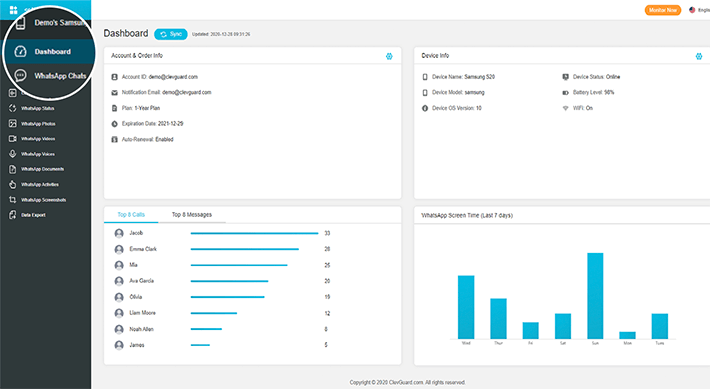710x389 pixels.
Task: Open the WhatsApp Photos sidebar icon
Action: pyautogui.click(x=13, y=124)
